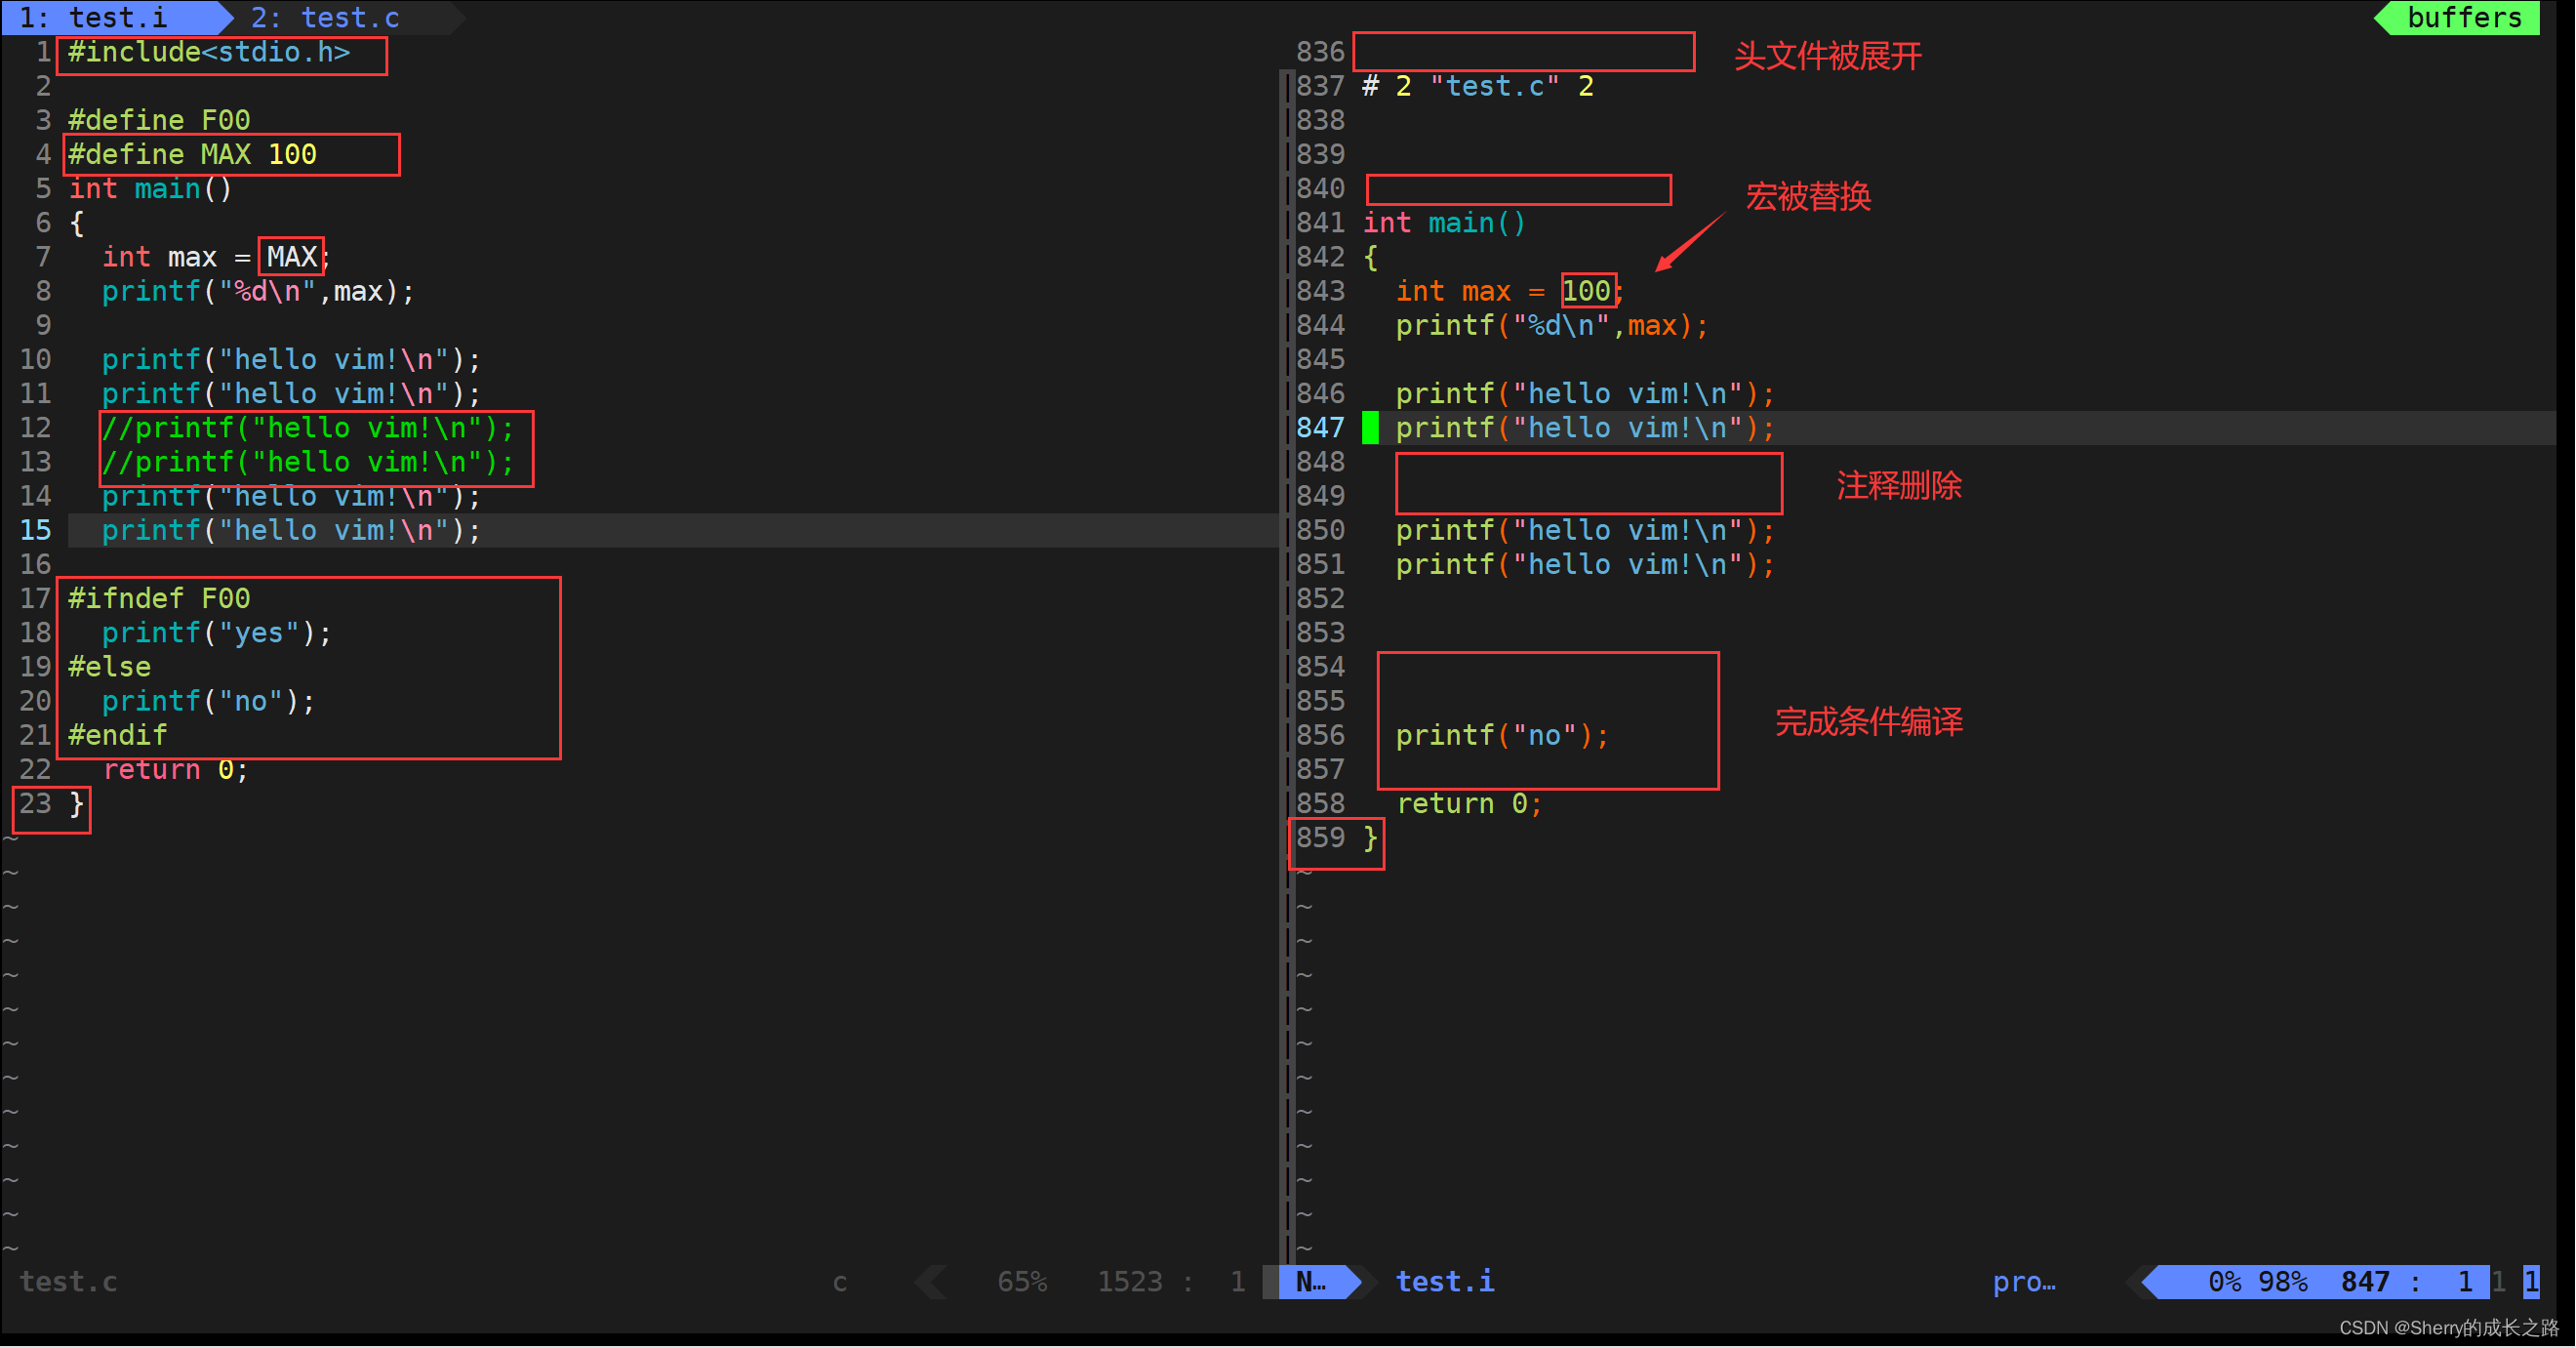Click printf("yes") on line 18

216,632
